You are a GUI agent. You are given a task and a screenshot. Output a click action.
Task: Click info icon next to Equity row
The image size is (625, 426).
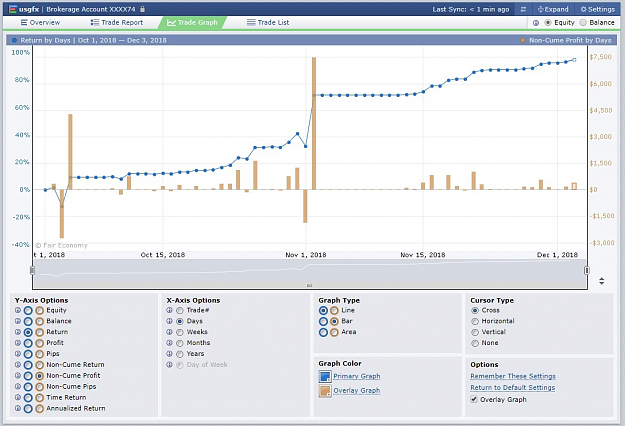[18, 310]
